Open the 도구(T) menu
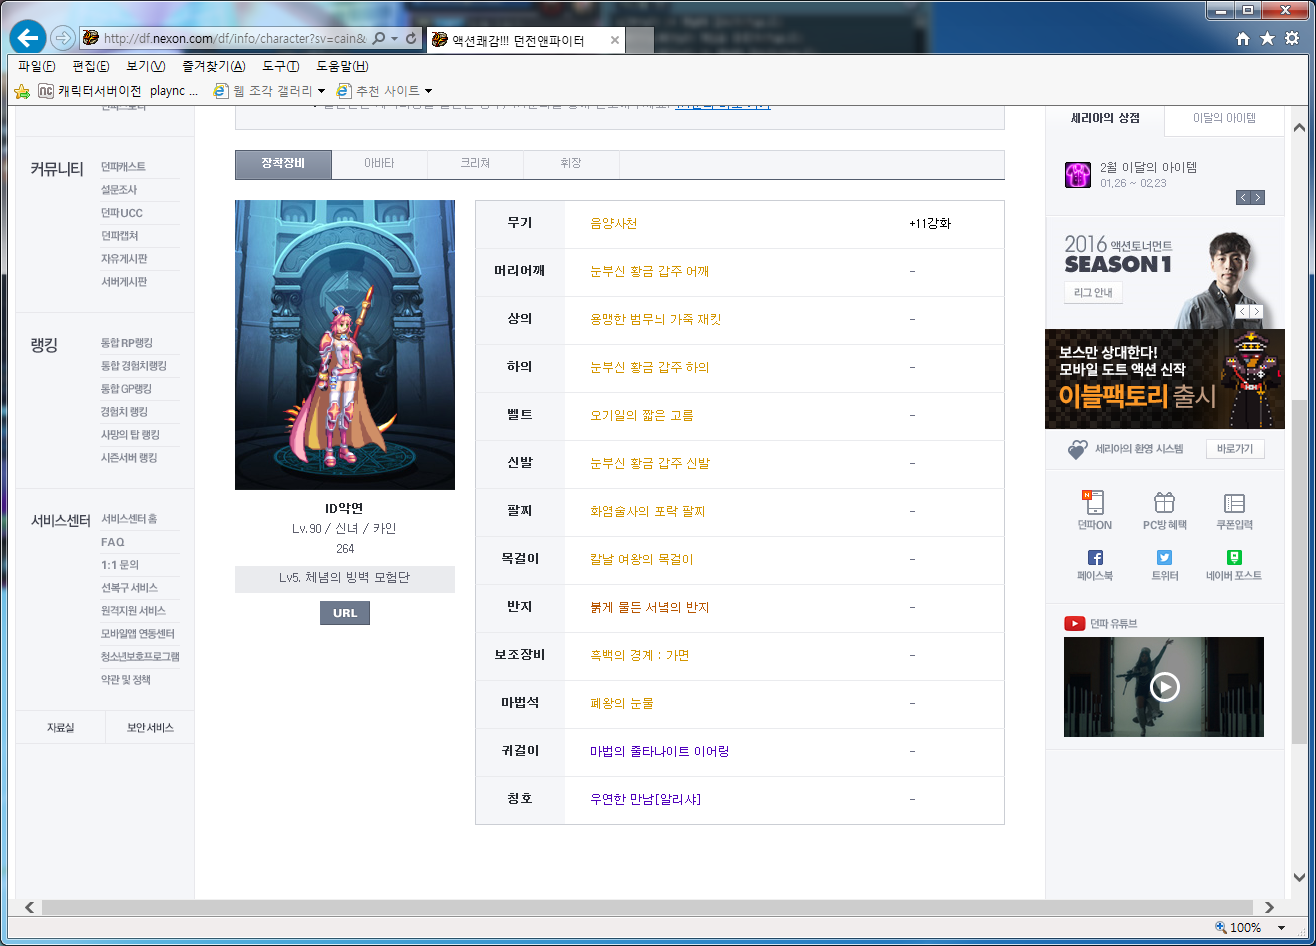This screenshot has height=946, width=1316. coord(280,66)
